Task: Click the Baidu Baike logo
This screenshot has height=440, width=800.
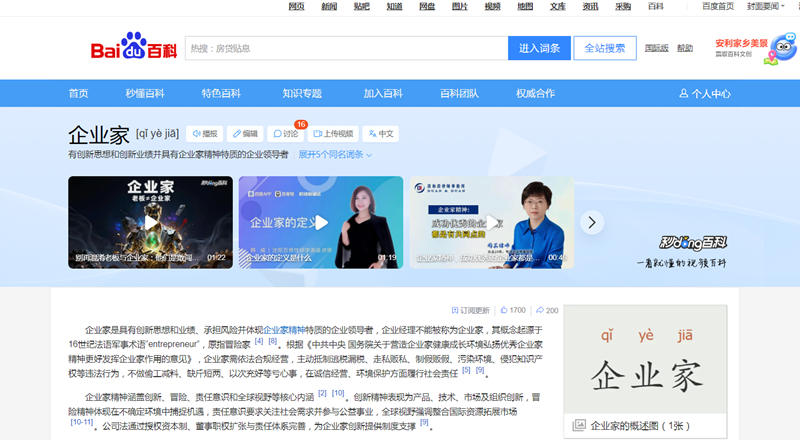Action: (134, 46)
